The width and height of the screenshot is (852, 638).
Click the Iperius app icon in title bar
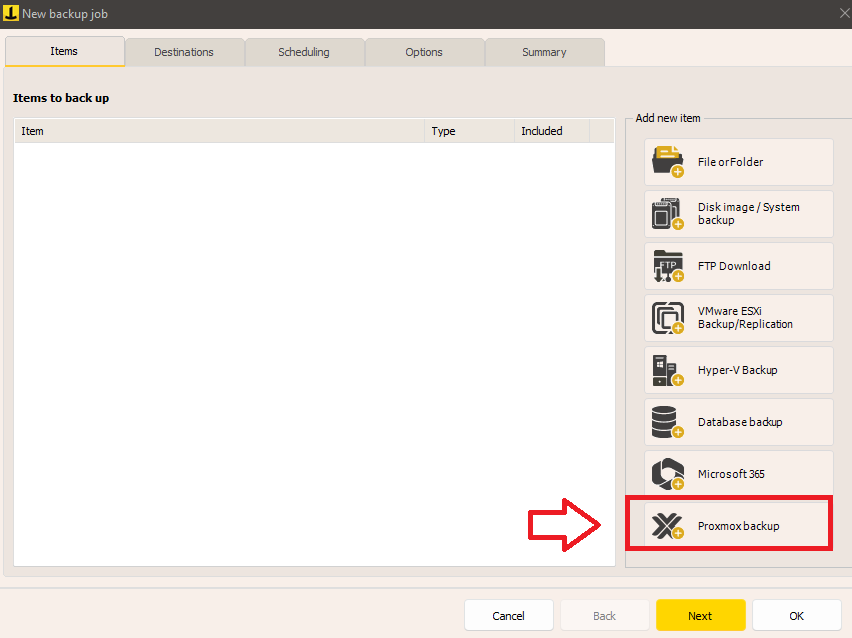[11, 14]
